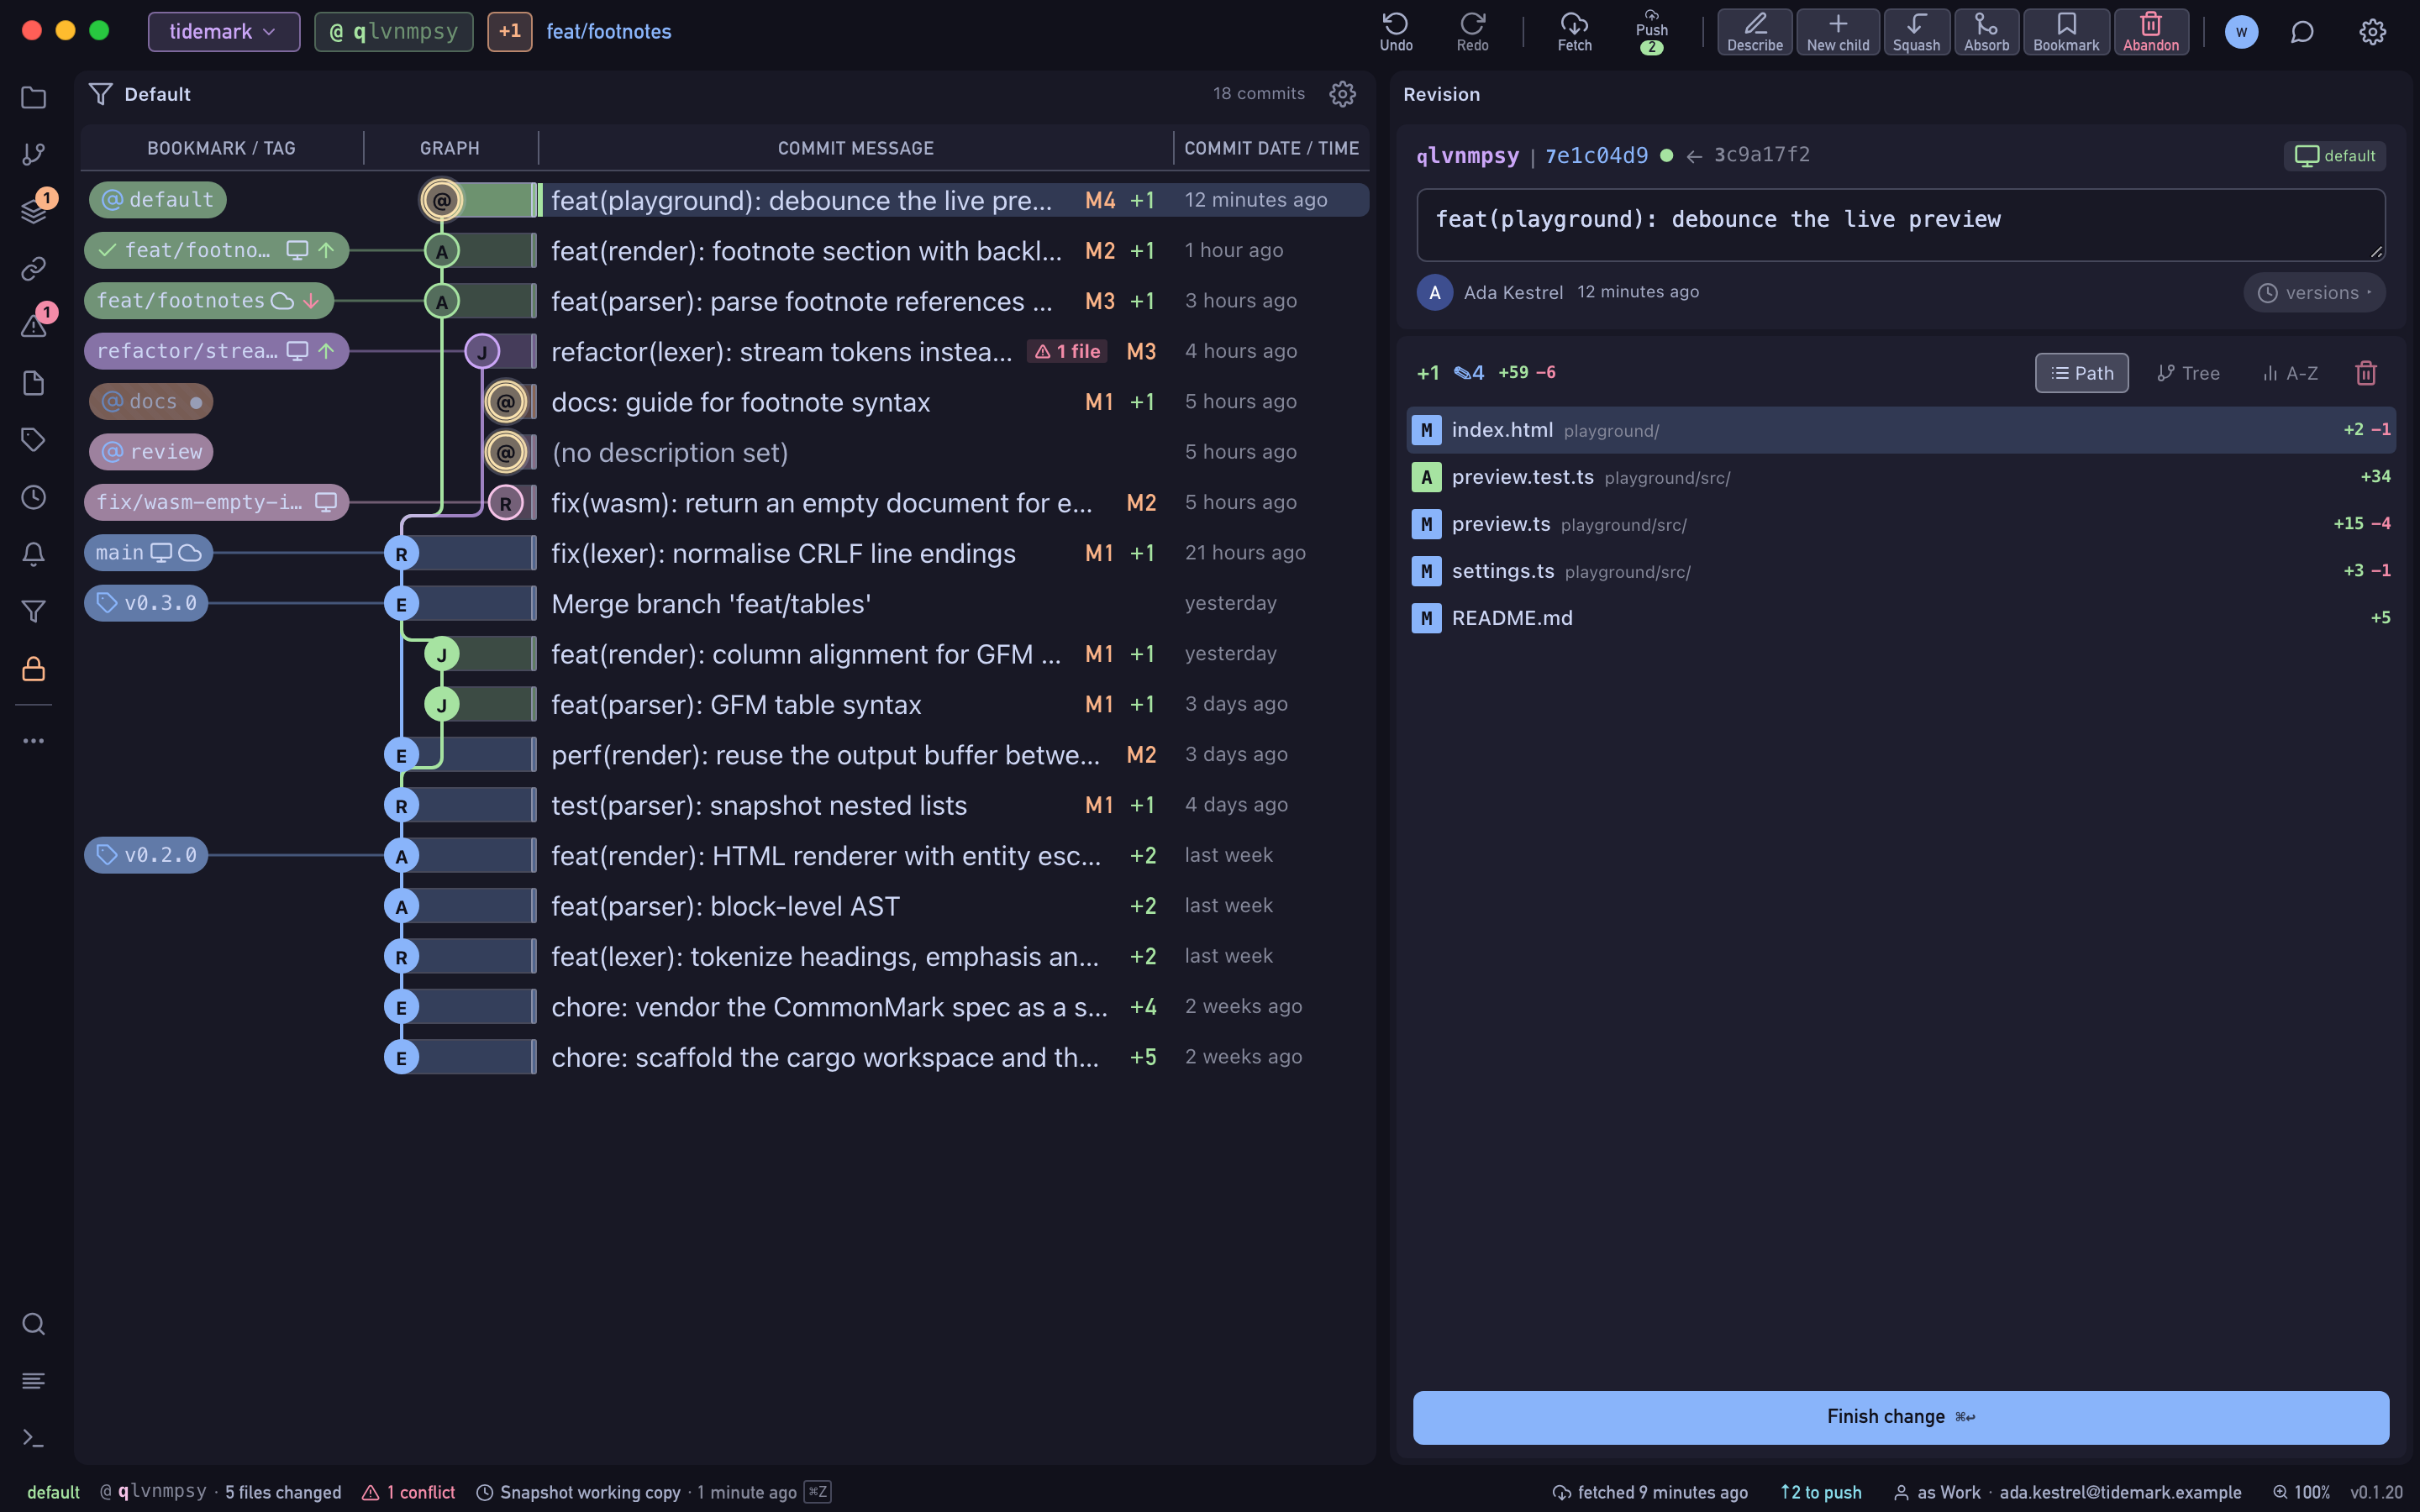Abandon the current revision
The width and height of the screenshot is (2420, 1512).
coord(2150,32)
